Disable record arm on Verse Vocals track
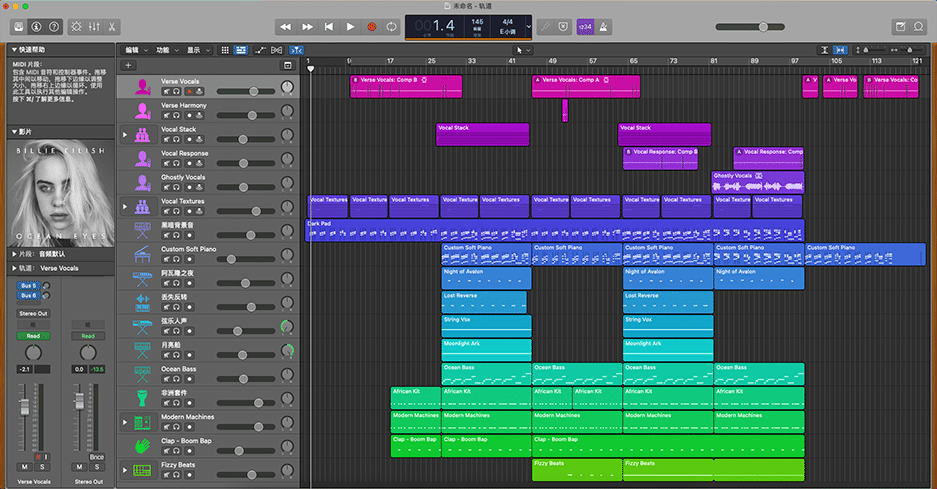Image resolution: width=937 pixels, height=489 pixels. pyautogui.click(x=188, y=91)
